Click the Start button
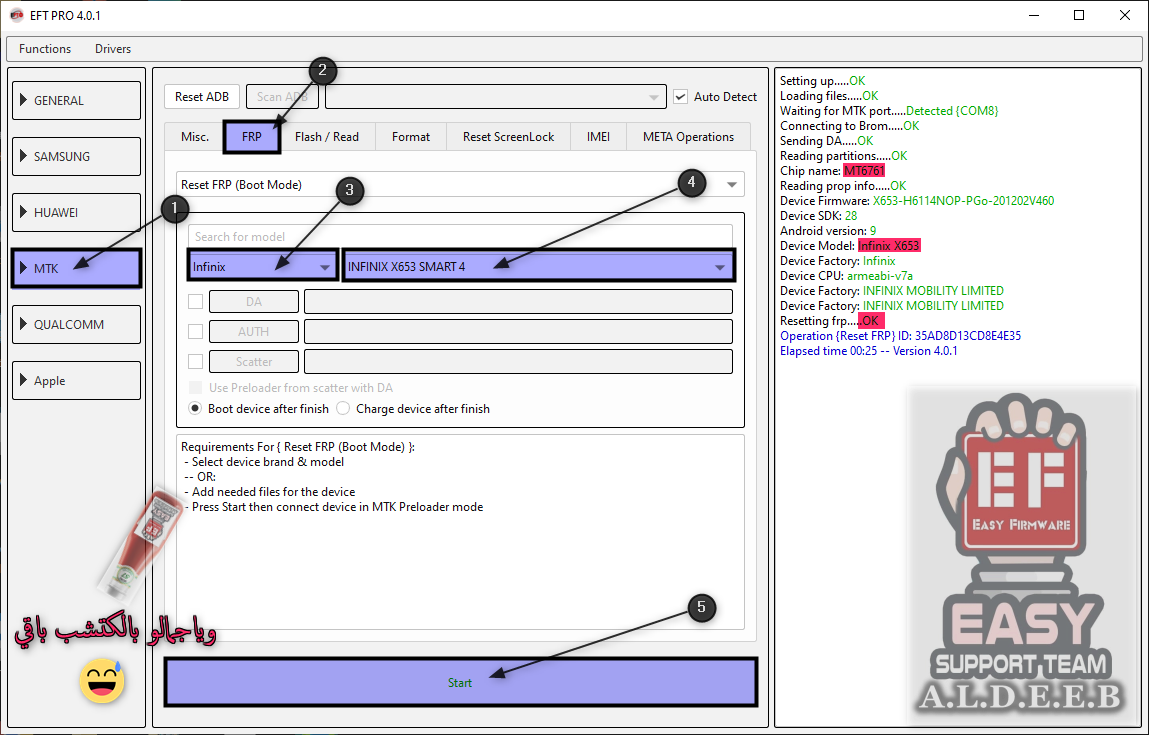Image resolution: width=1149 pixels, height=735 pixels. click(x=460, y=682)
